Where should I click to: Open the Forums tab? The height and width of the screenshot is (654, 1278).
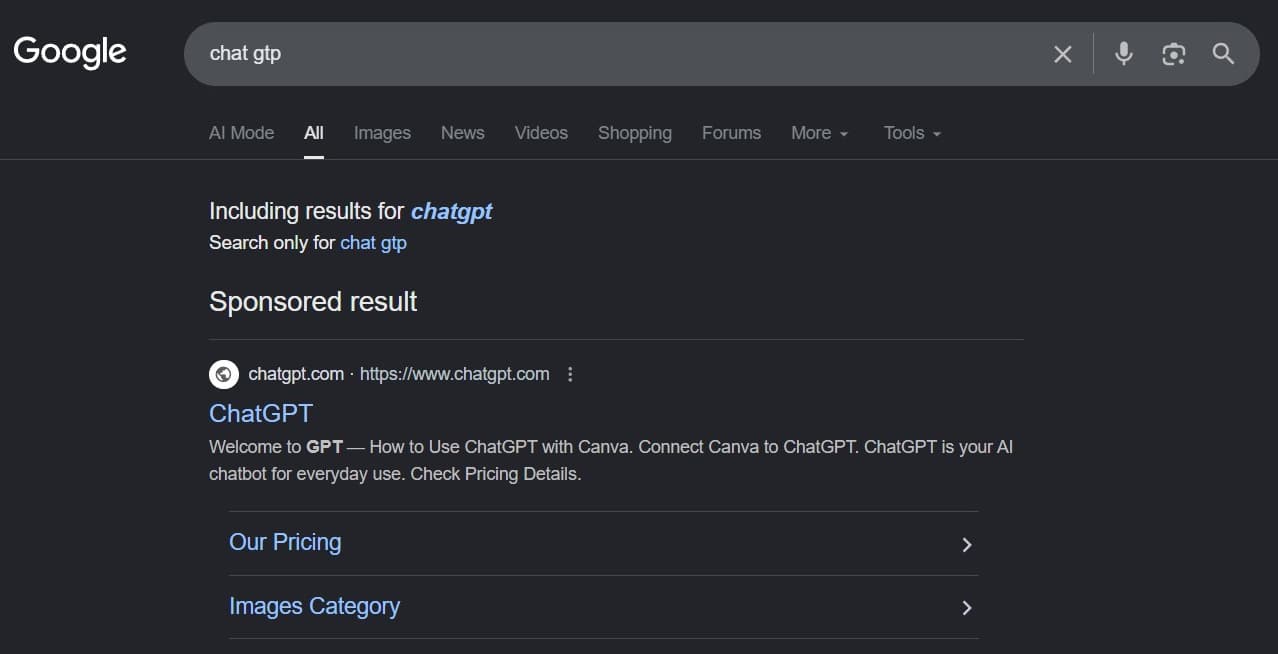(x=731, y=133)
